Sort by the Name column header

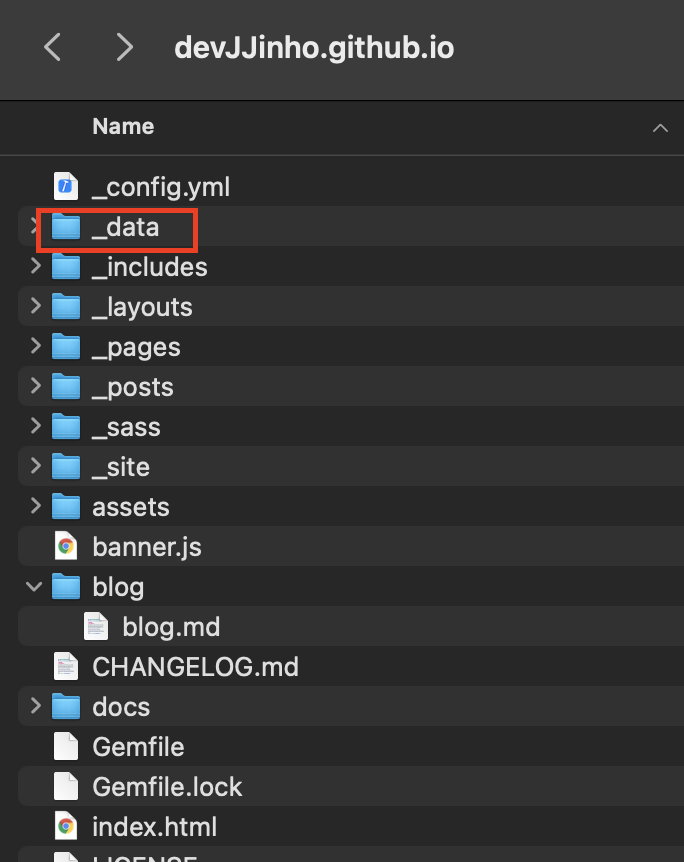[123, 126]
